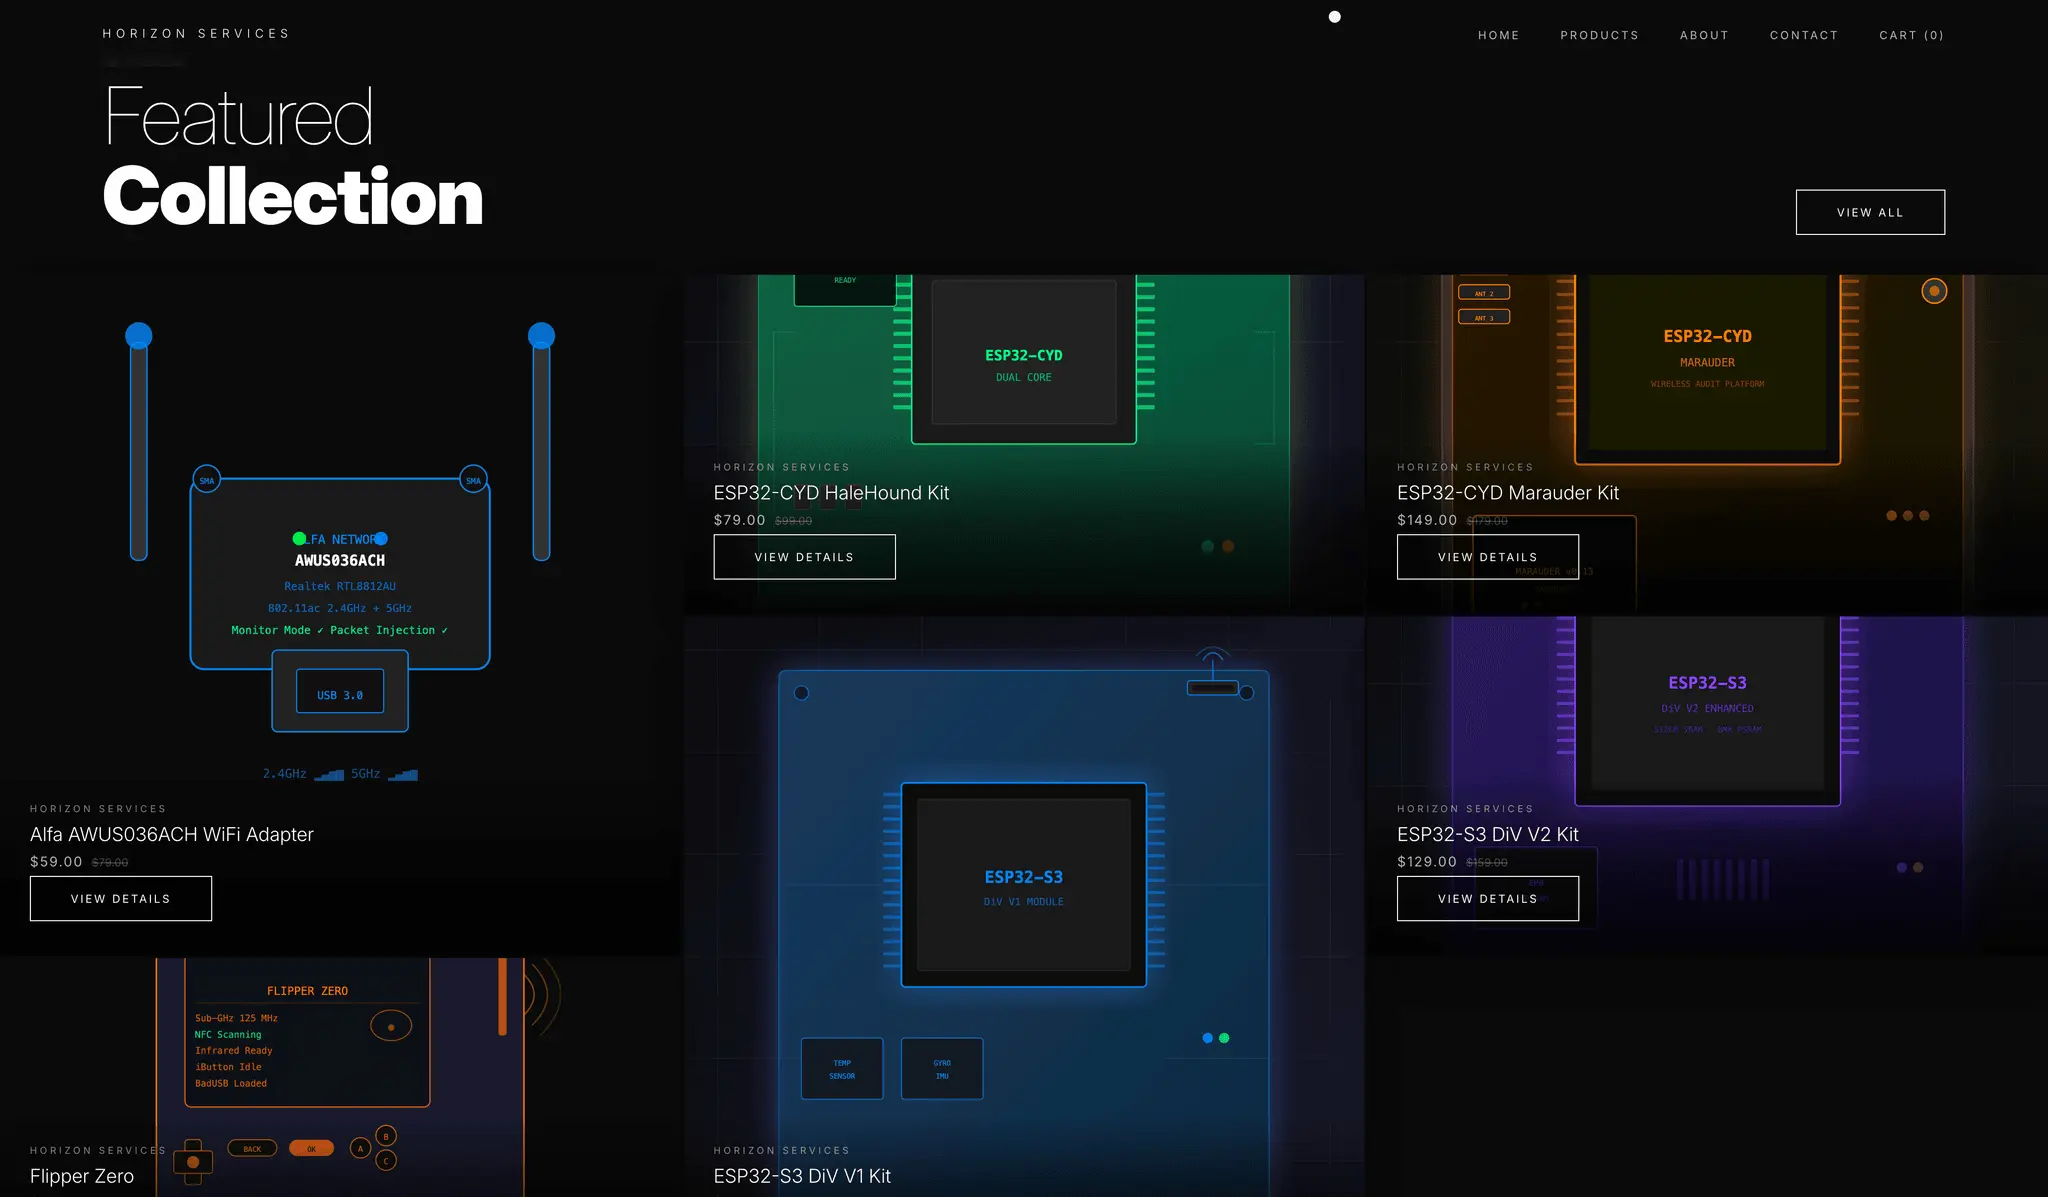Click the $149.00 Marauder Kit price
This screenshot has height=1197, width=2048.
[1427, 520]
